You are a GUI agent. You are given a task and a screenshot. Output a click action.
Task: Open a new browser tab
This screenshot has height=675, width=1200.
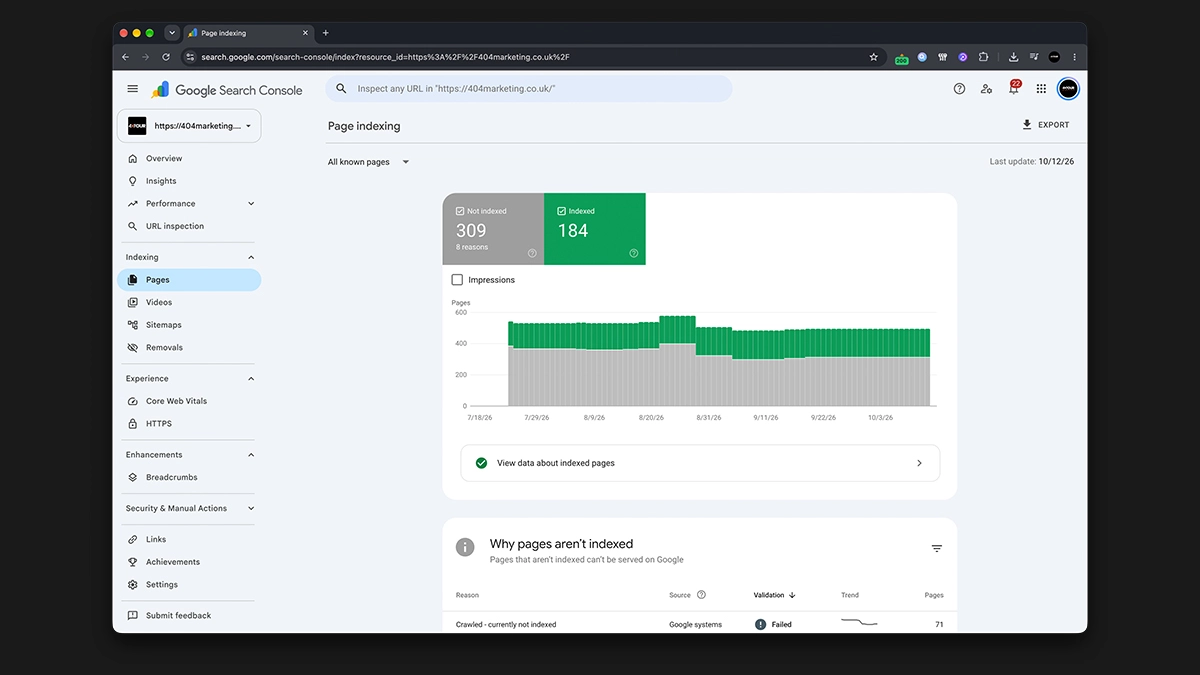point(325,33)
